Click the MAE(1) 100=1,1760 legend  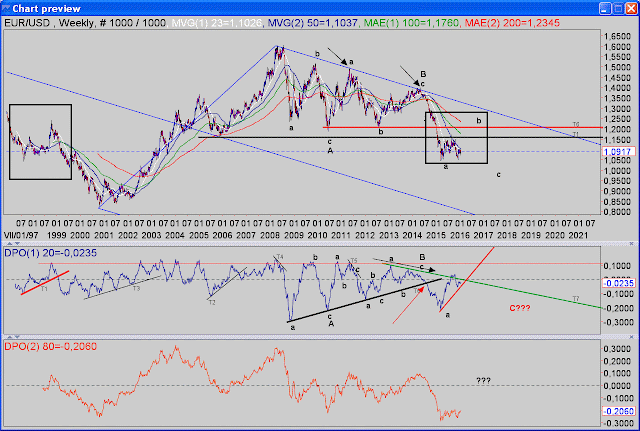pos(411,23)
